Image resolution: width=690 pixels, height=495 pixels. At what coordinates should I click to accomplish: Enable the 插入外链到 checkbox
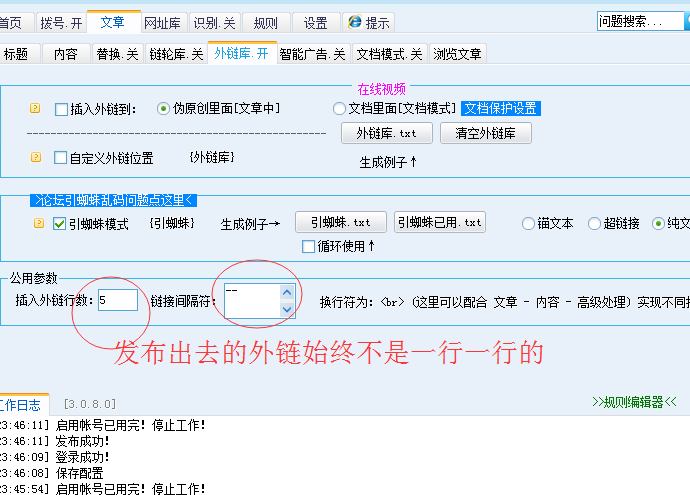(61, 109)
